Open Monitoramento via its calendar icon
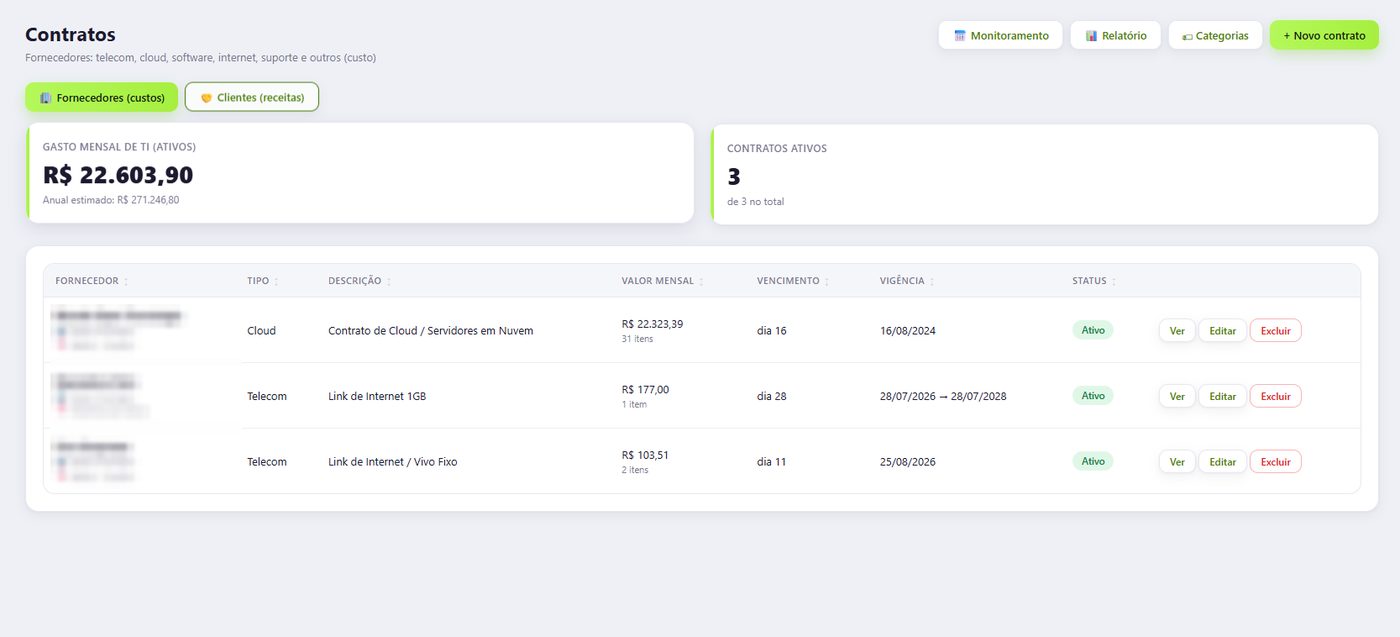Viewport: 1400px width, 637px height. click(960, 36)
